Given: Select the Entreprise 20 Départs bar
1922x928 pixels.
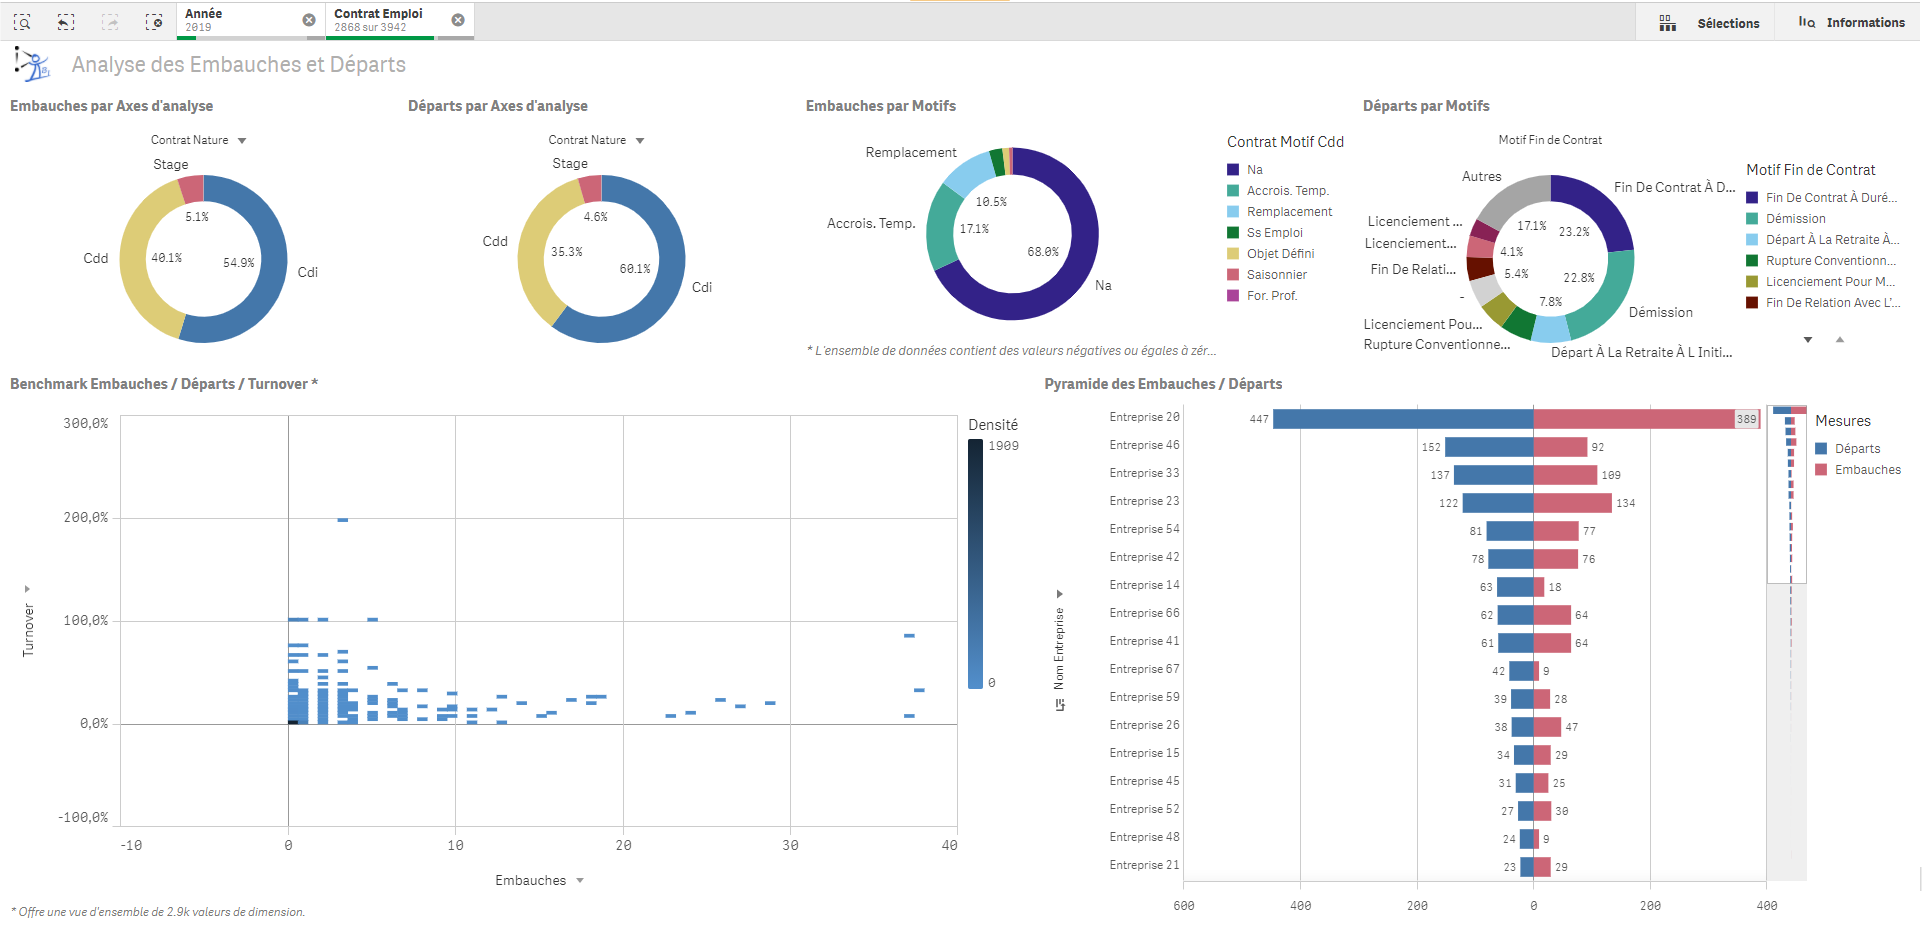Looking at the screenshot, I should click(x=1402, y=419).
